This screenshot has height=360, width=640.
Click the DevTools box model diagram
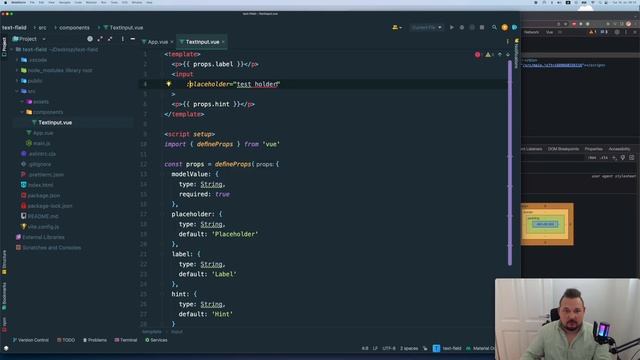point(547,224)
